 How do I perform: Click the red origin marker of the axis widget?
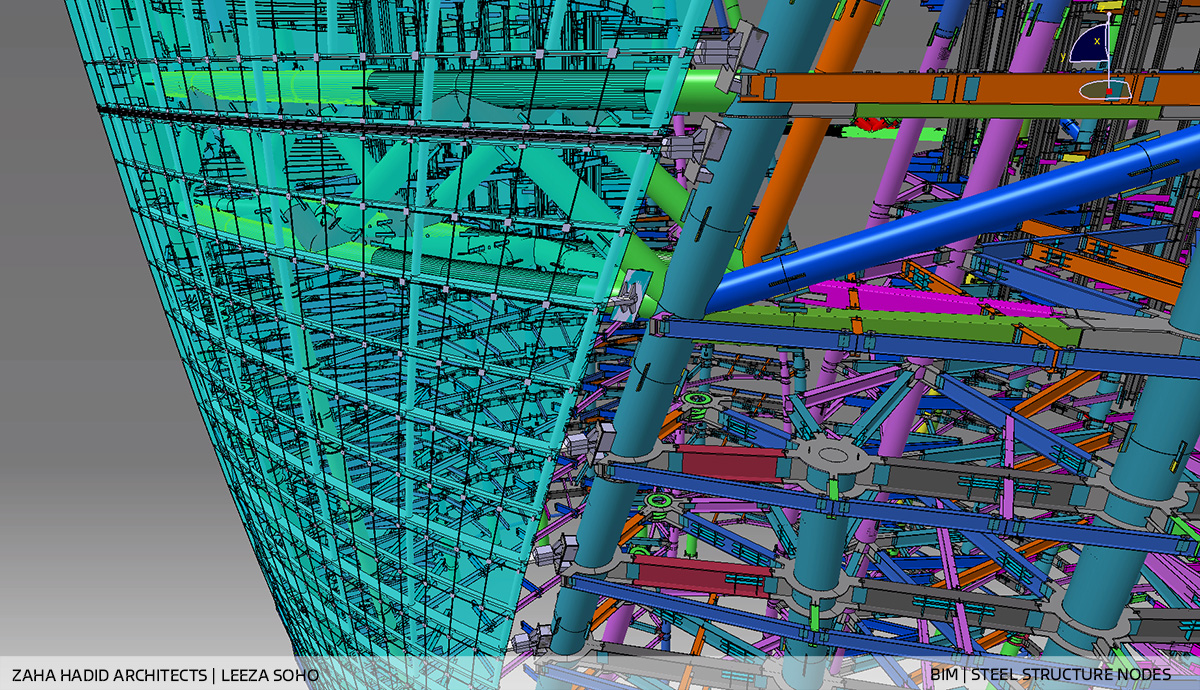[1109, 91]
